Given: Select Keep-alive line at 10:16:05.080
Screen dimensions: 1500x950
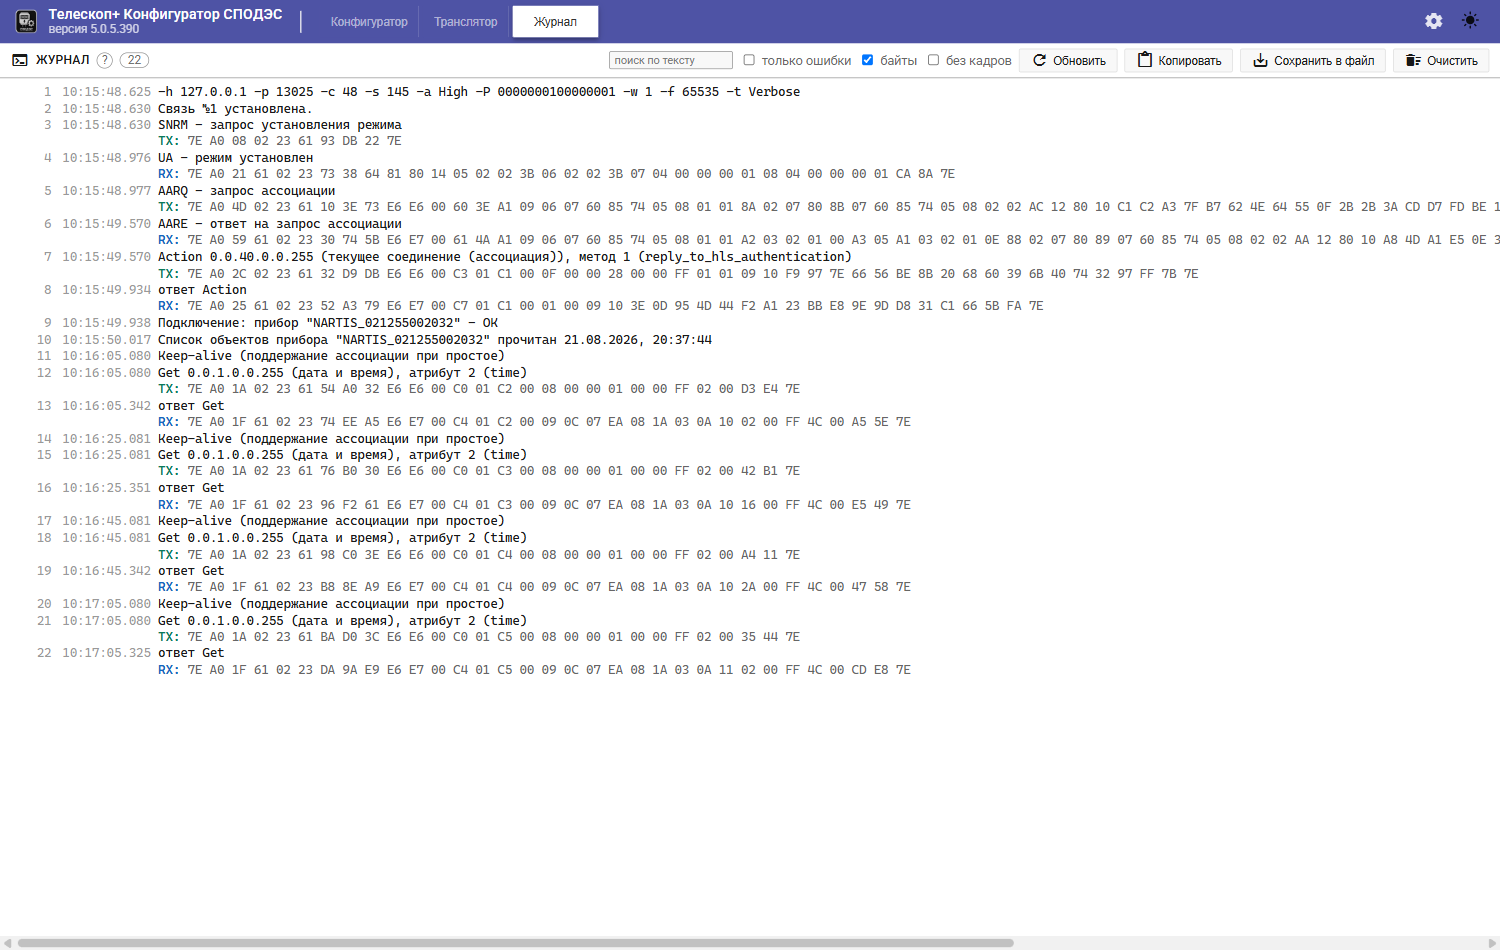Looking at the screenshot, I should click(331, 356).
